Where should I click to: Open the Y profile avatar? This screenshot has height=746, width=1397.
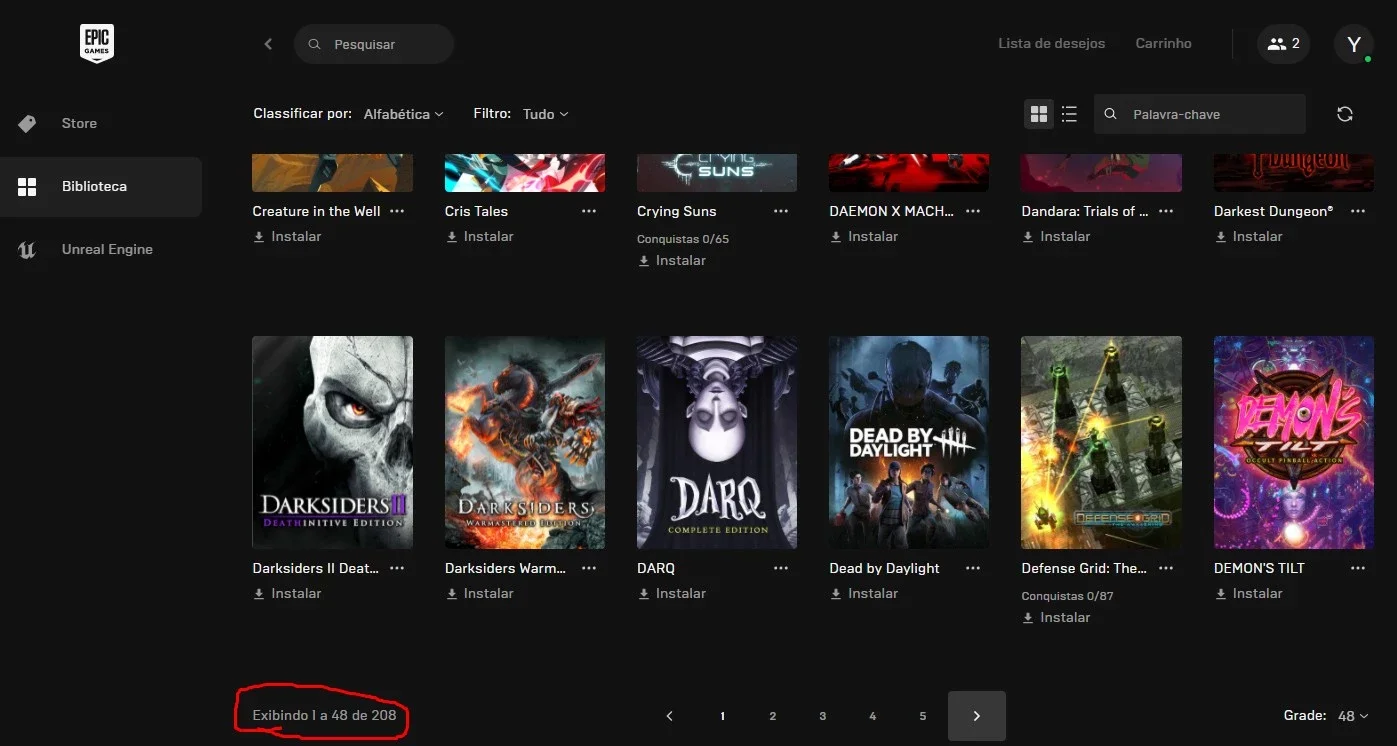click(1354, 44)
